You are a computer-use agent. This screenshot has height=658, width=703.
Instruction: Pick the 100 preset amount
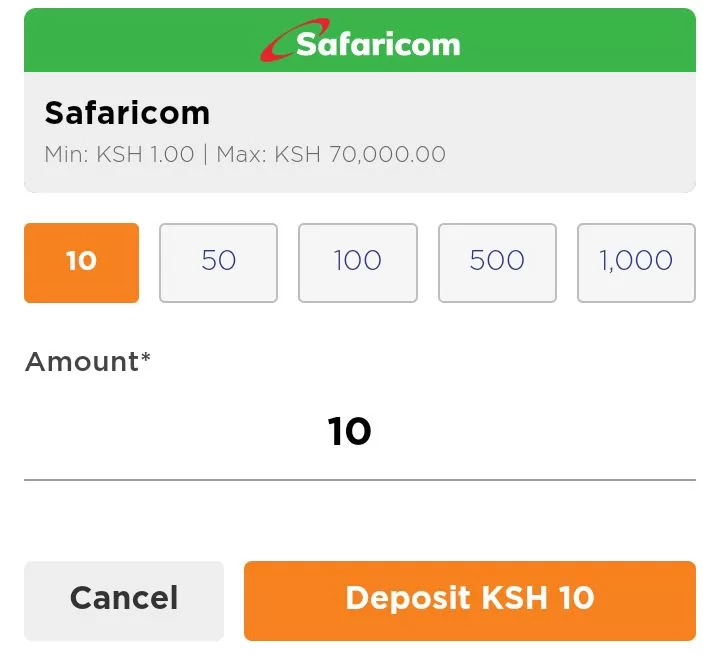pyautogui.click(x=358, y=263)
